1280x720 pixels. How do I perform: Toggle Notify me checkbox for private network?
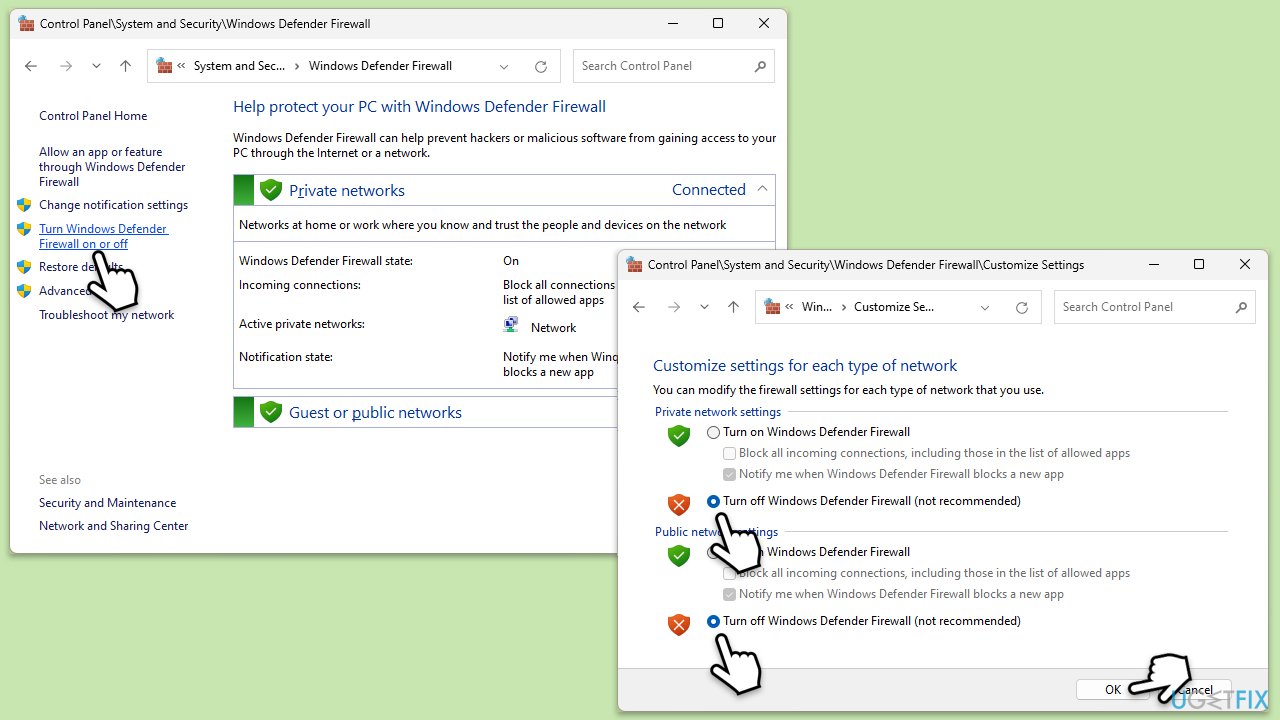pos(730,474)
